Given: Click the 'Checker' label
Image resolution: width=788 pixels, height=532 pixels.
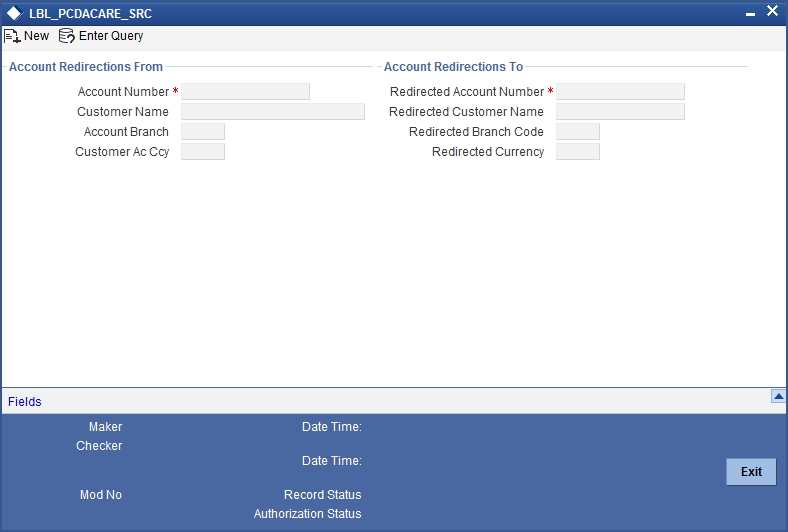Looking at the screenshot, I should point(99,446).
